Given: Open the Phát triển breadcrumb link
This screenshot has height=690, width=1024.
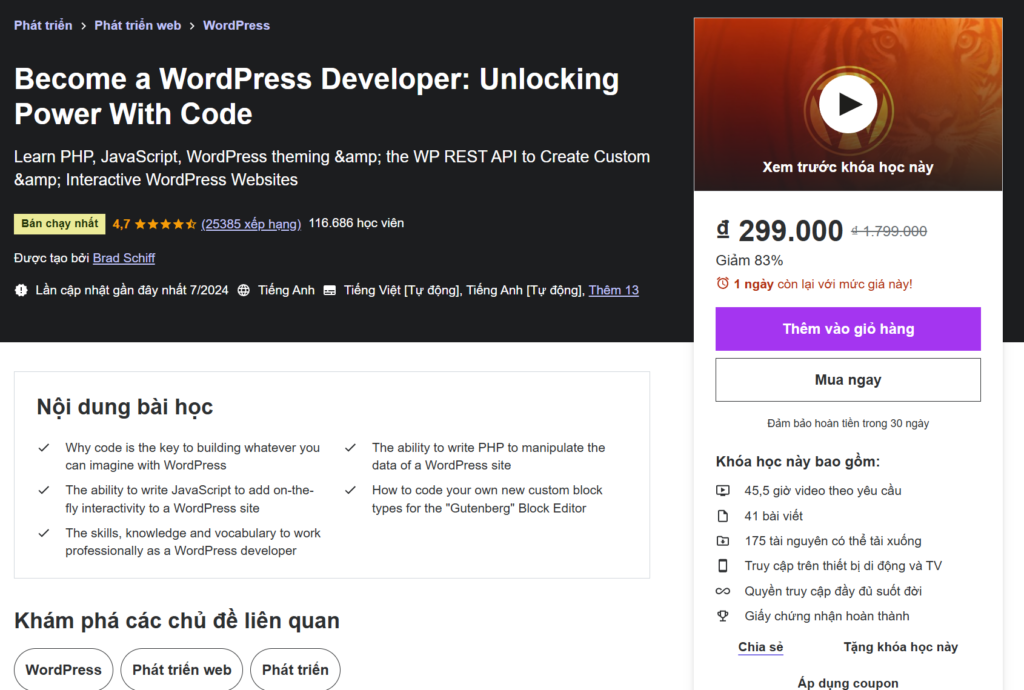Looking at the screenshot, I should click(x=43, y=25).
